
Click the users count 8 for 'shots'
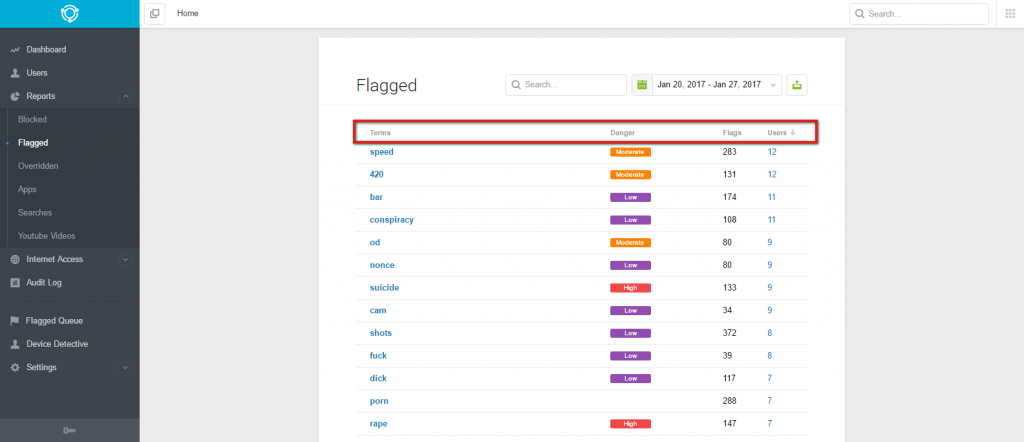(770, 333)
